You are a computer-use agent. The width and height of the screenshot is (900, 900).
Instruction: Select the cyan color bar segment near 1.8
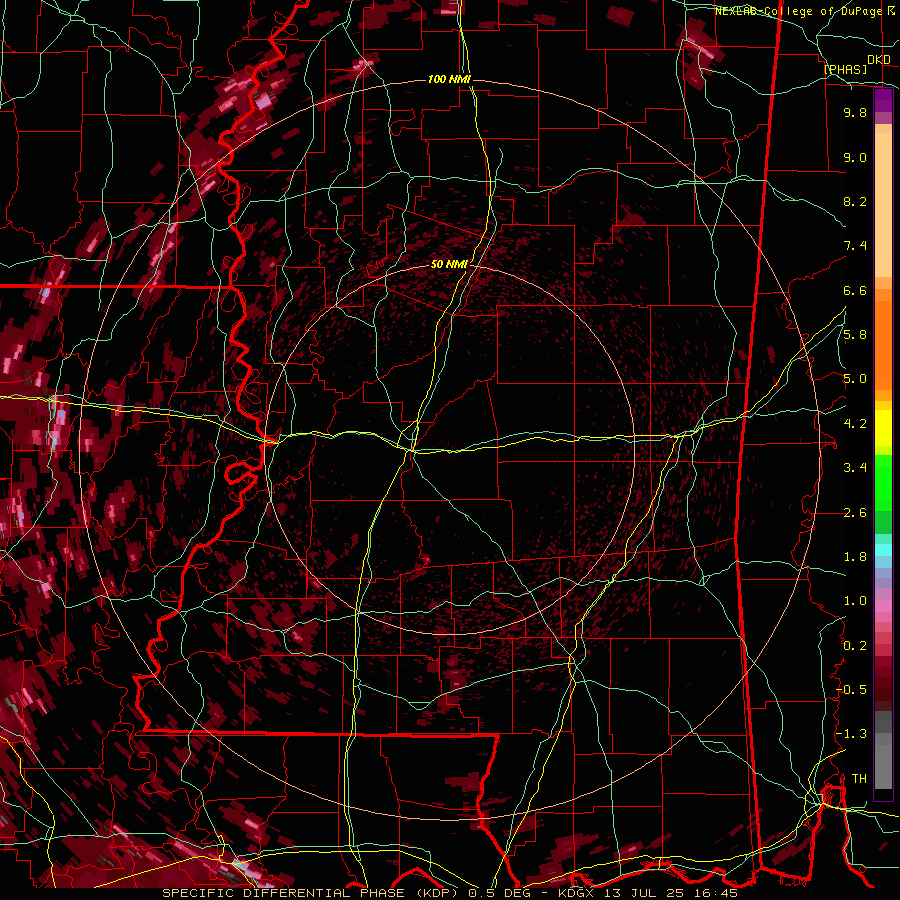883,550
